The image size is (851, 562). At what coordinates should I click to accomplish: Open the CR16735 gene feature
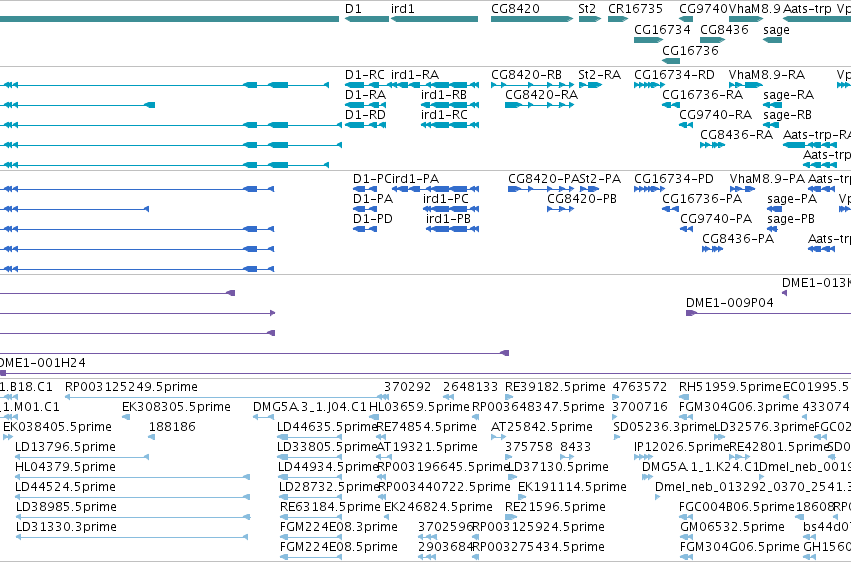pyautogui.click(x=619, y=19)
